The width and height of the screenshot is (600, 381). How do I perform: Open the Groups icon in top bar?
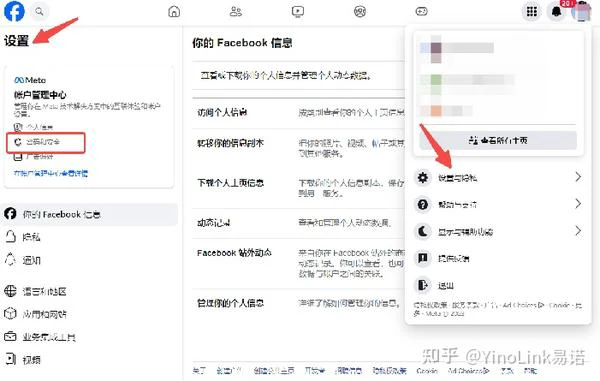tap(360, 11)
